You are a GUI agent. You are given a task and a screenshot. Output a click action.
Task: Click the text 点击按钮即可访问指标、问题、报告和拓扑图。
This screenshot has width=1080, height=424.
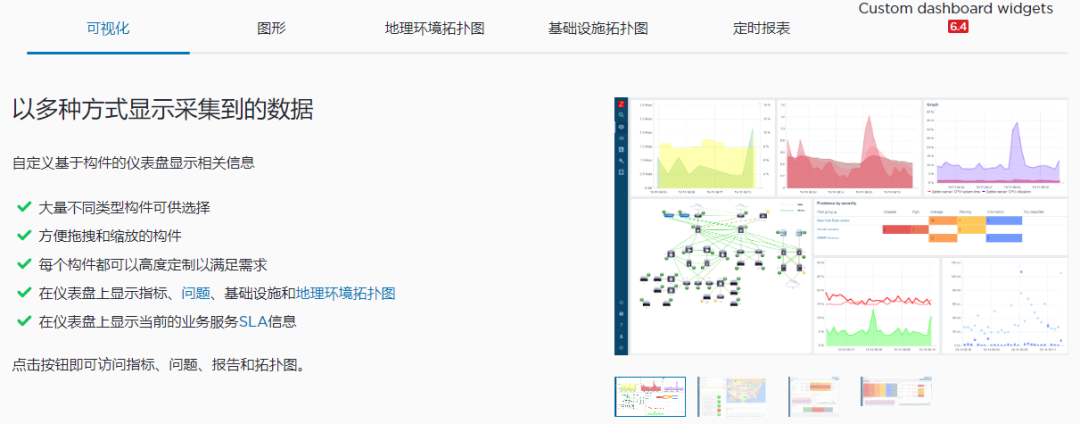click(158, 365)
